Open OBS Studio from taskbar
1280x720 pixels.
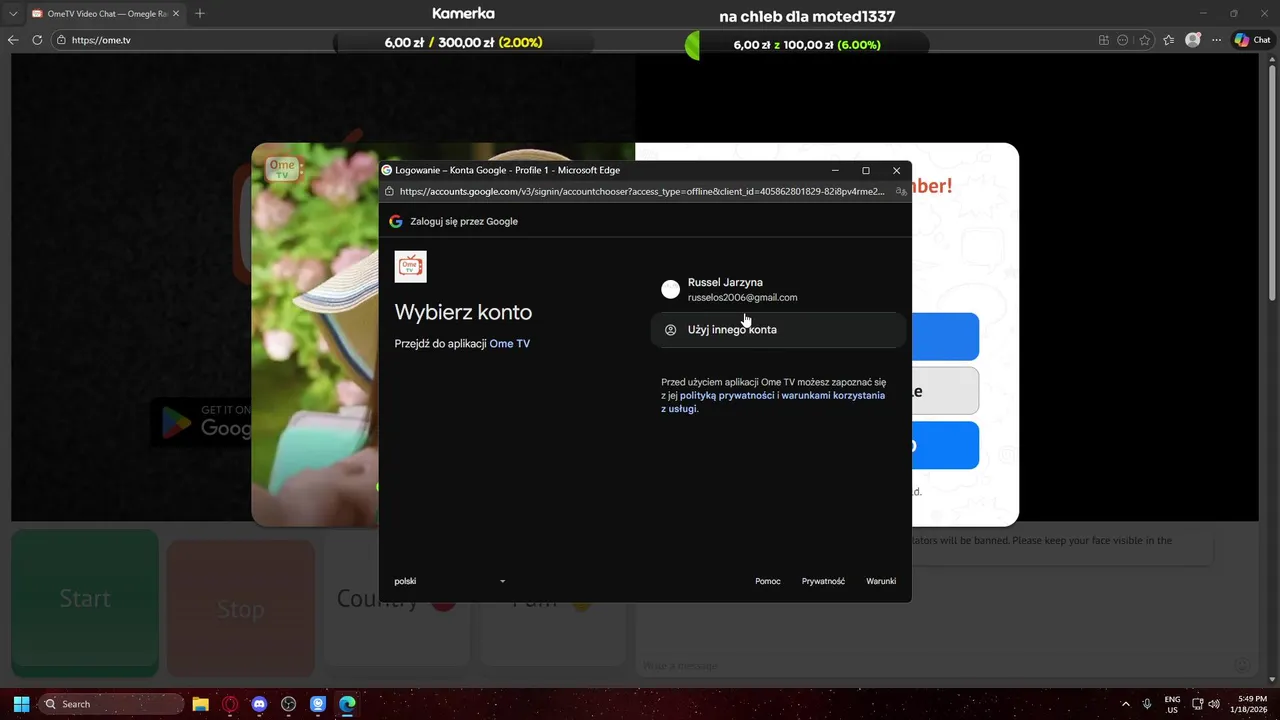click(x=289, y=704)
